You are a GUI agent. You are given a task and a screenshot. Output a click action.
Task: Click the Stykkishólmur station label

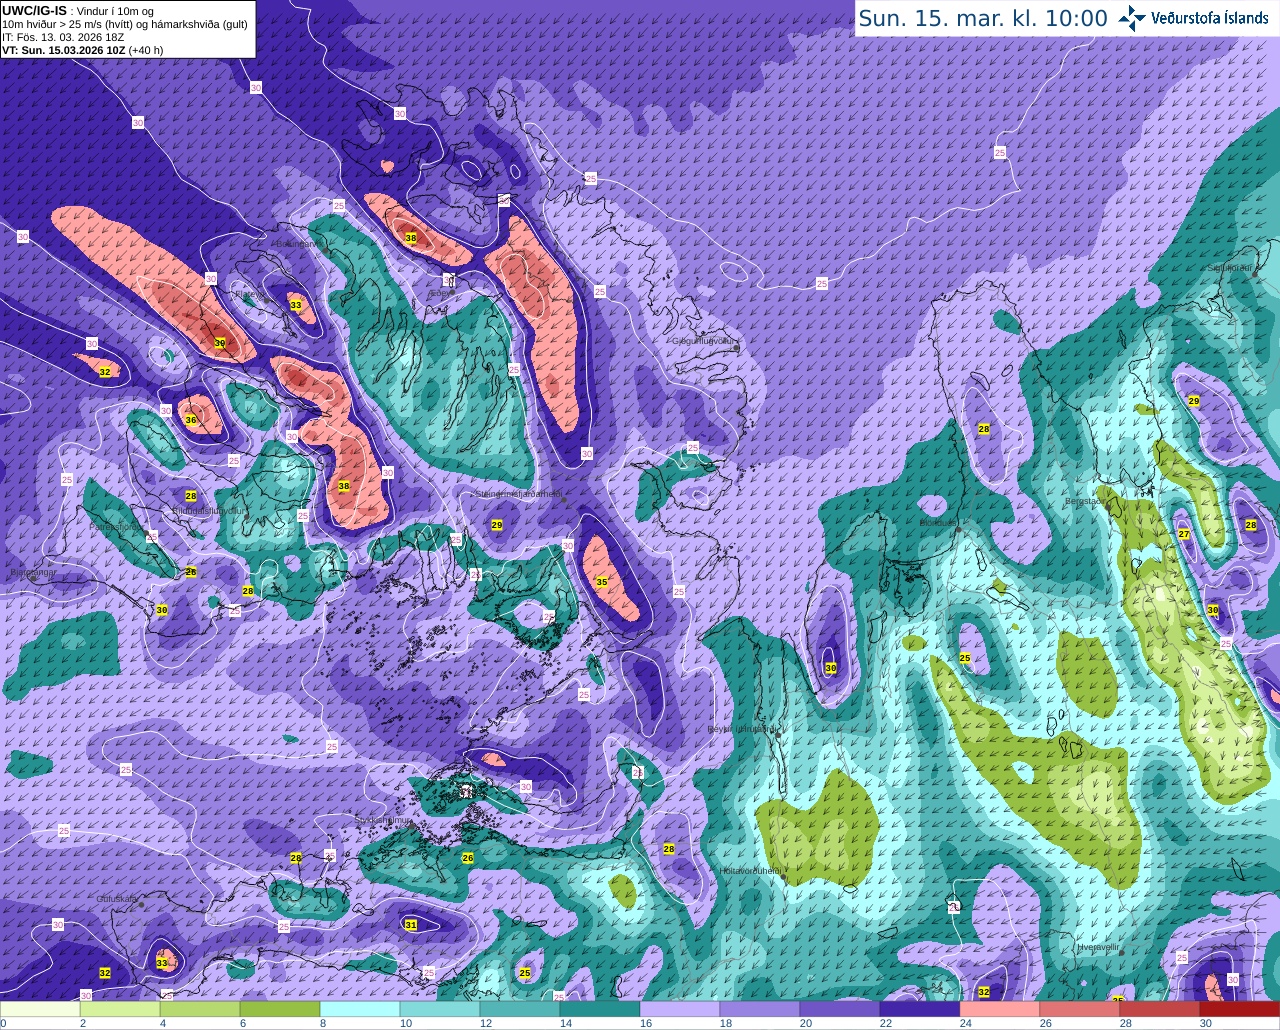pos(383,820)
